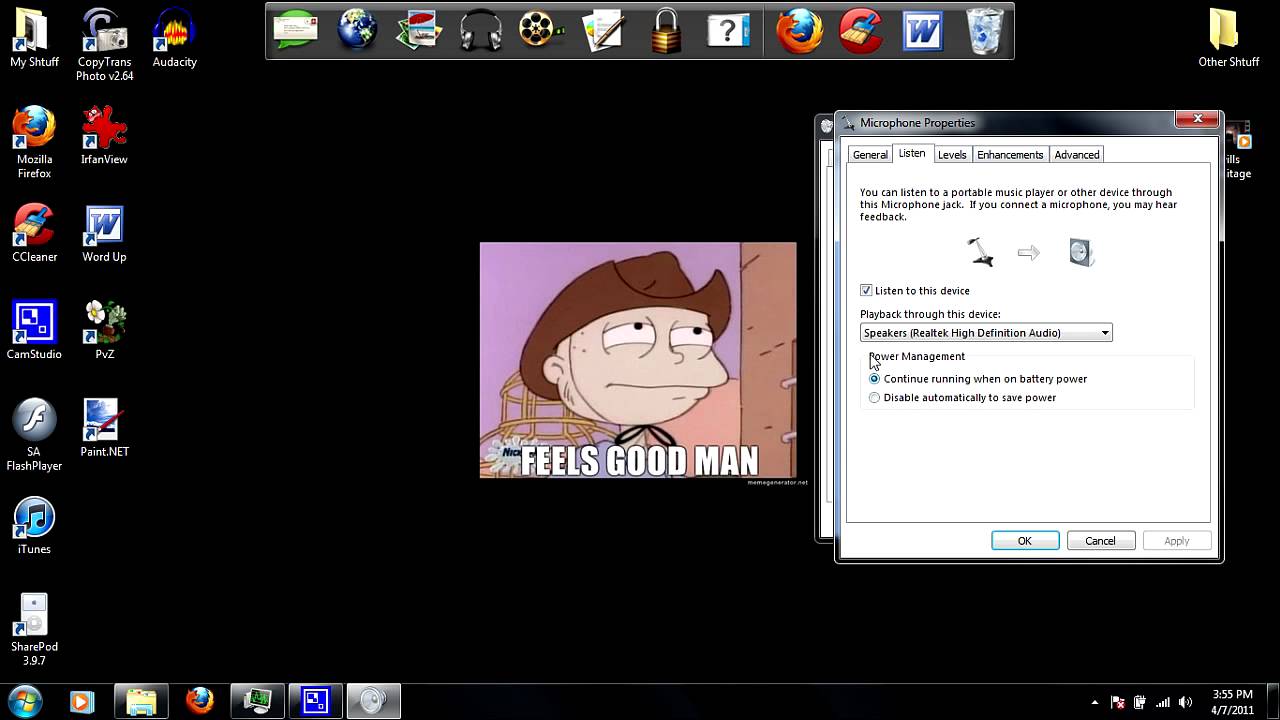Select the PvZ desktop shortcut
1280x720 pixels.
(105, 330)
